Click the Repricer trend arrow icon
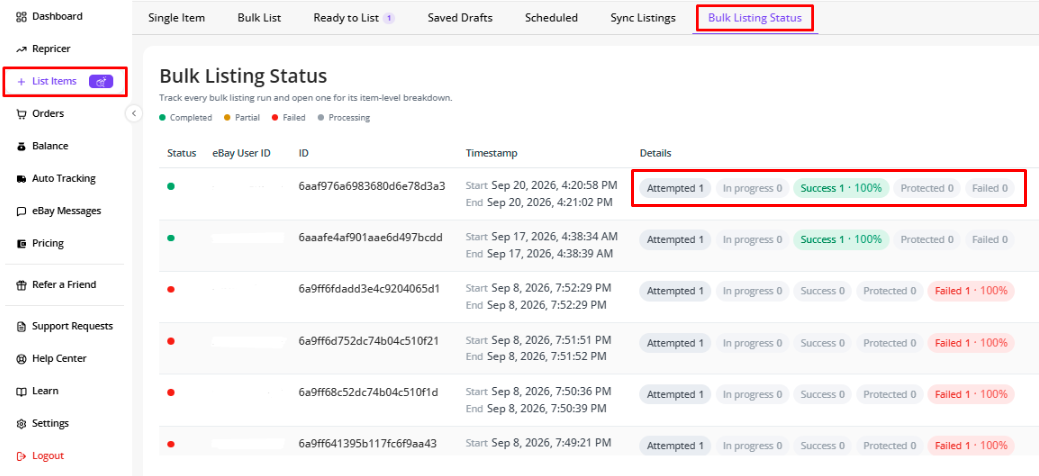The width and height of the screenshot is (1039, 476). click(21, 49)
